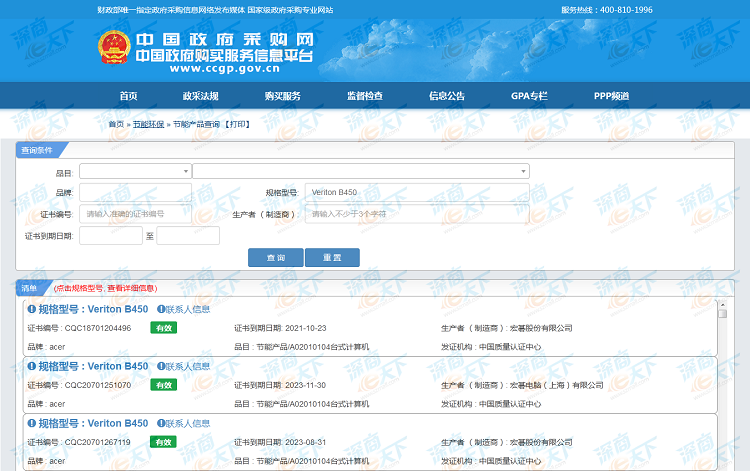Click text 证书编号 : CQC18701204496
The width and height of the screenshot is (750, 471).
(x=79, y=328)
